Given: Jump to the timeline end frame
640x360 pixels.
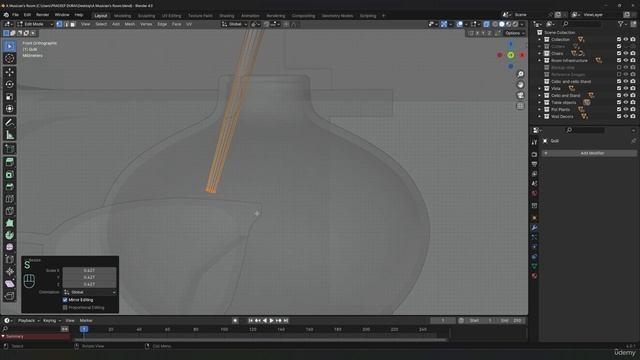Looking at the screenshot, I should point(286,321).
